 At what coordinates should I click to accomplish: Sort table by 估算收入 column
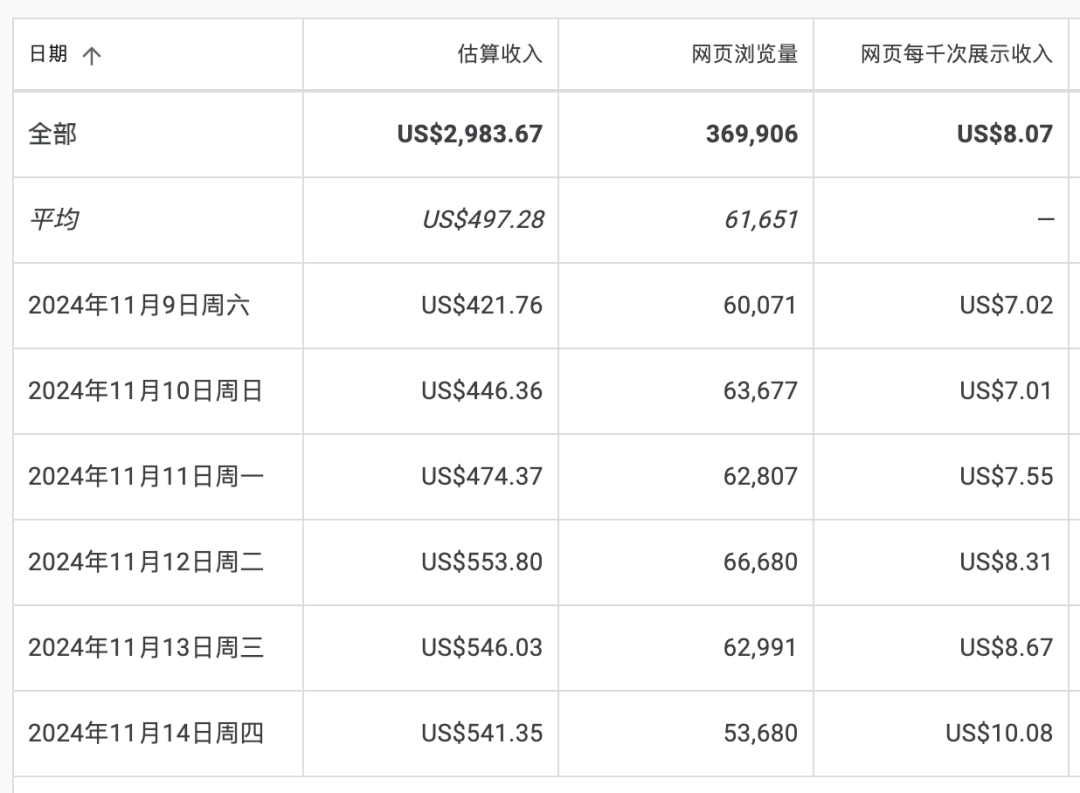[500, 54]
